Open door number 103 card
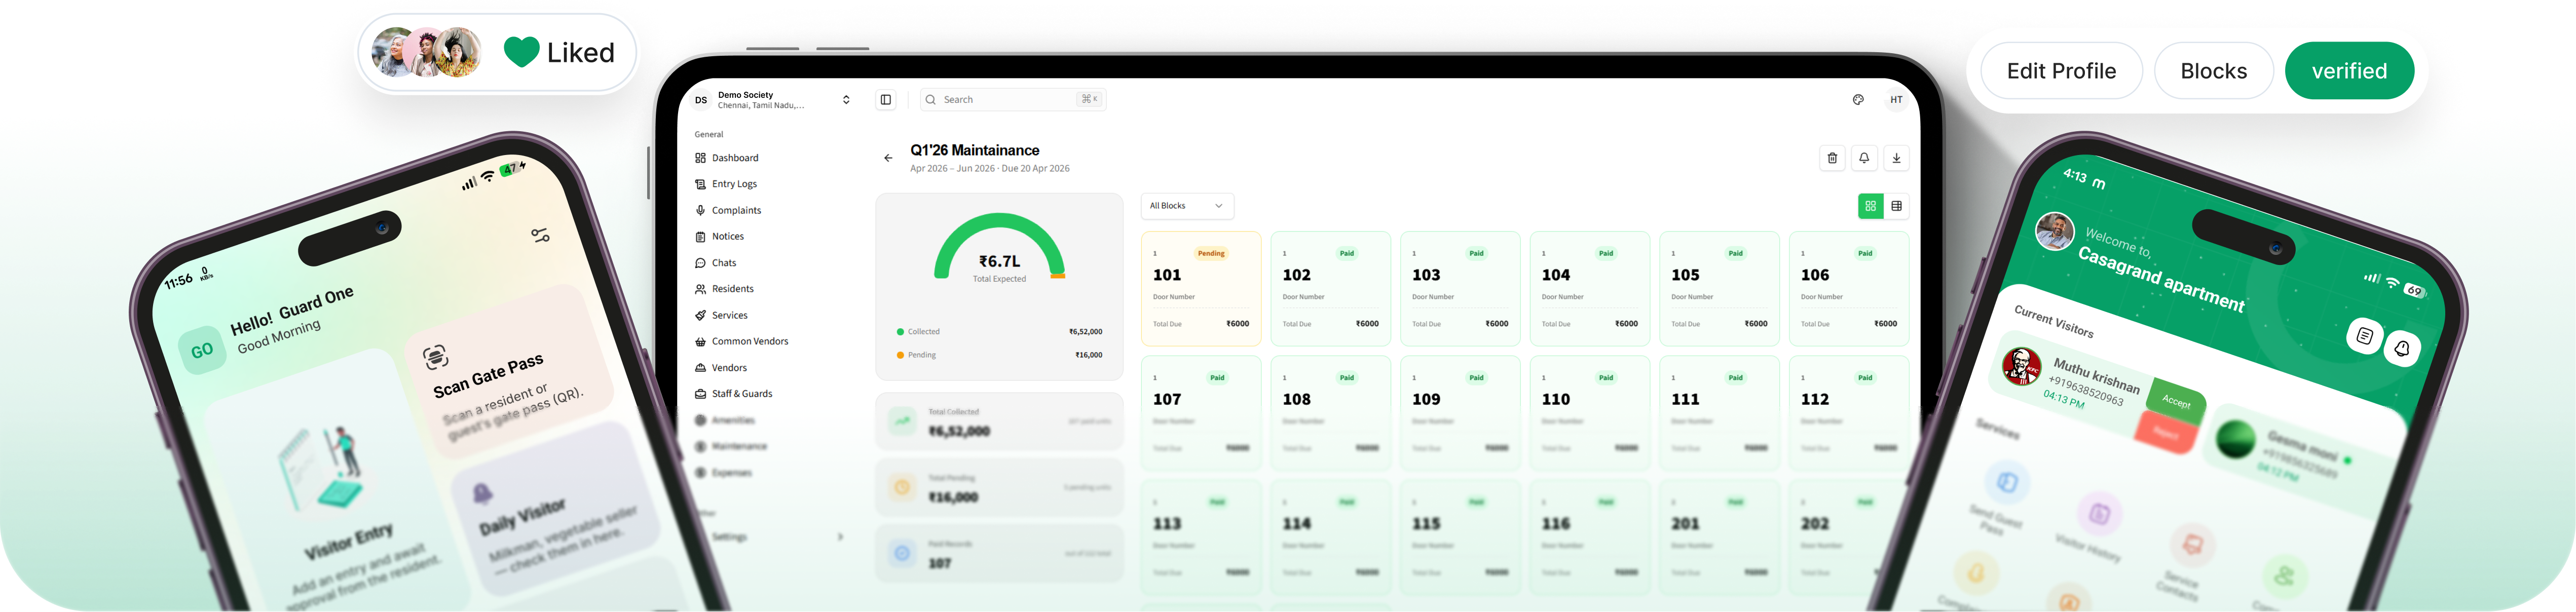Viewport: 2576px width, 612px height. (x=1461, y=289)
